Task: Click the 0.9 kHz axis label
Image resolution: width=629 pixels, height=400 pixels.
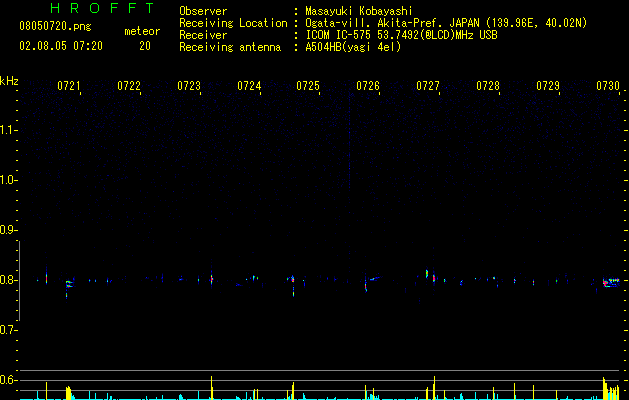Action: 9,230
